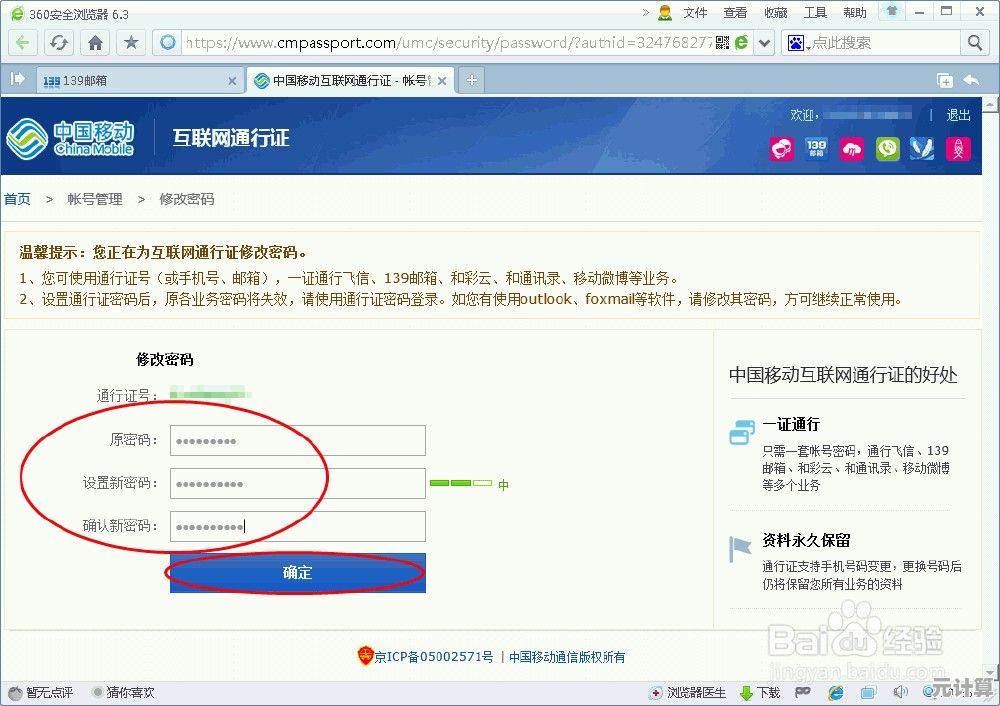
Task: Open the Fetion chat icon in header
Action: [x=781, y=149]
